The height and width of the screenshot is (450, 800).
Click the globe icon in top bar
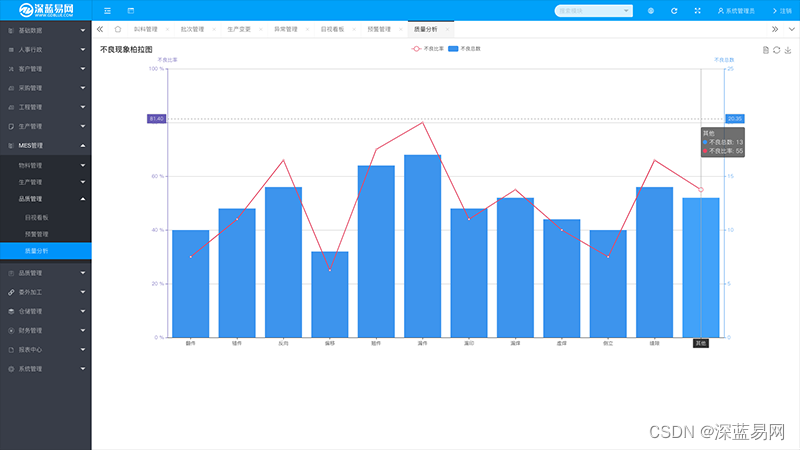click(x=651, y=11)
